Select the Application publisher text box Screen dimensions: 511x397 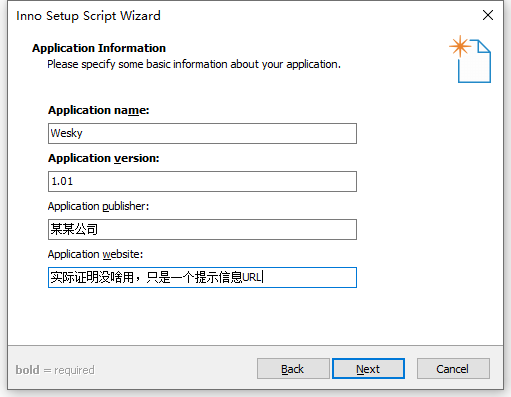pyautogui.click(x=202, y=229)
